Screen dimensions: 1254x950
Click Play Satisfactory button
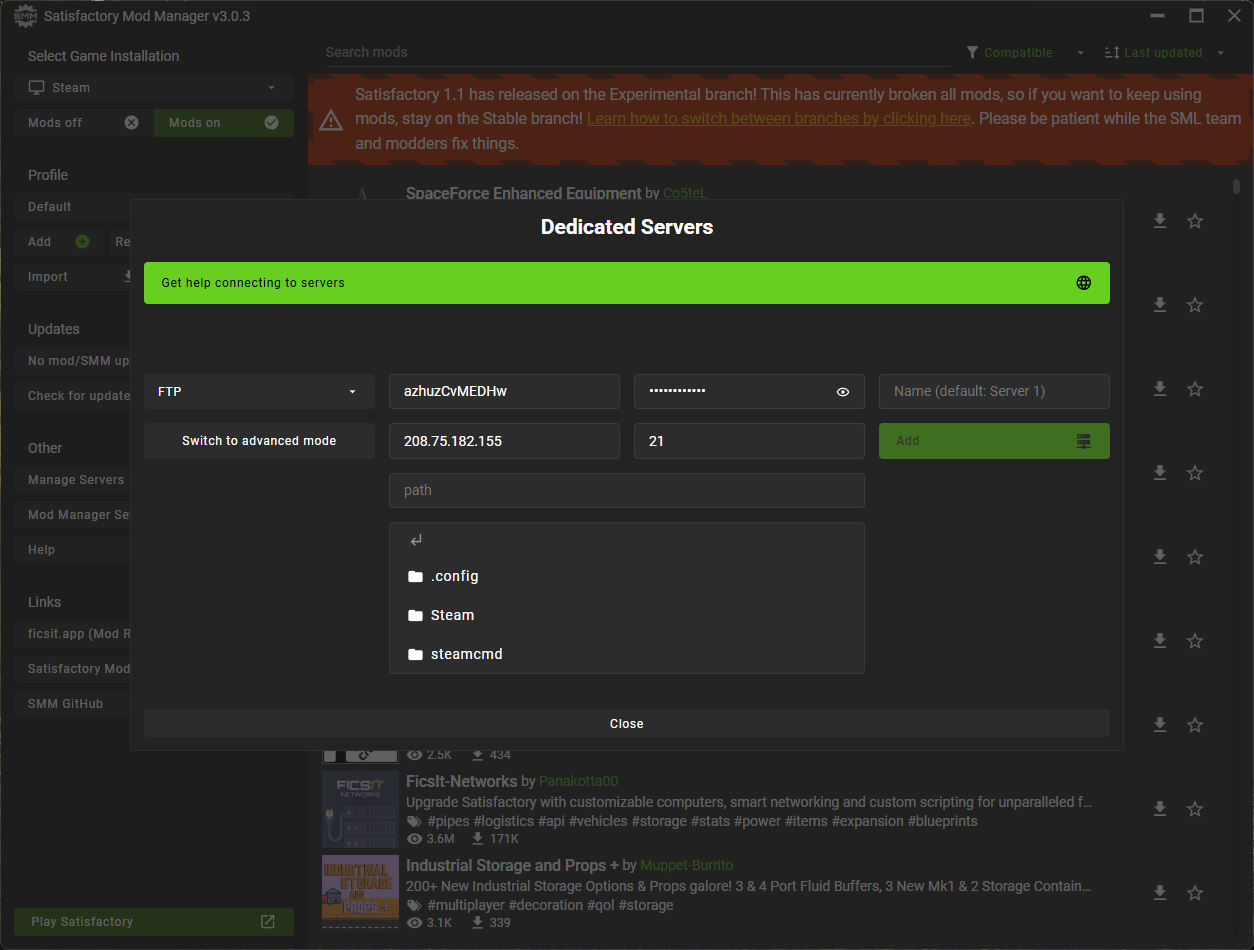(x=154, y=922)
